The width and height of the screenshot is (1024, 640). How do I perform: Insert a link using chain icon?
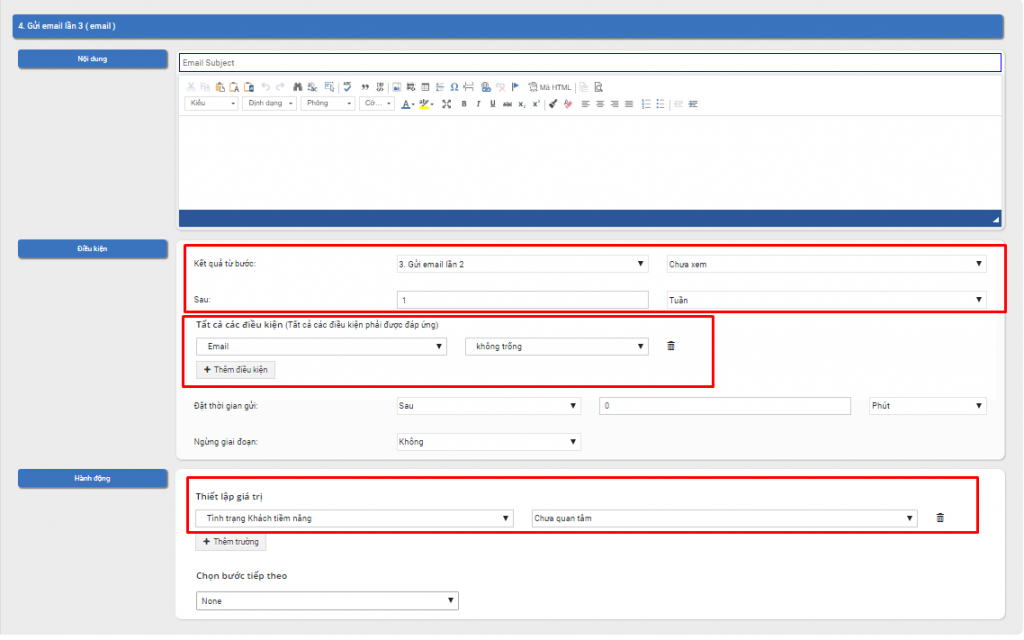tap(485, 87)
